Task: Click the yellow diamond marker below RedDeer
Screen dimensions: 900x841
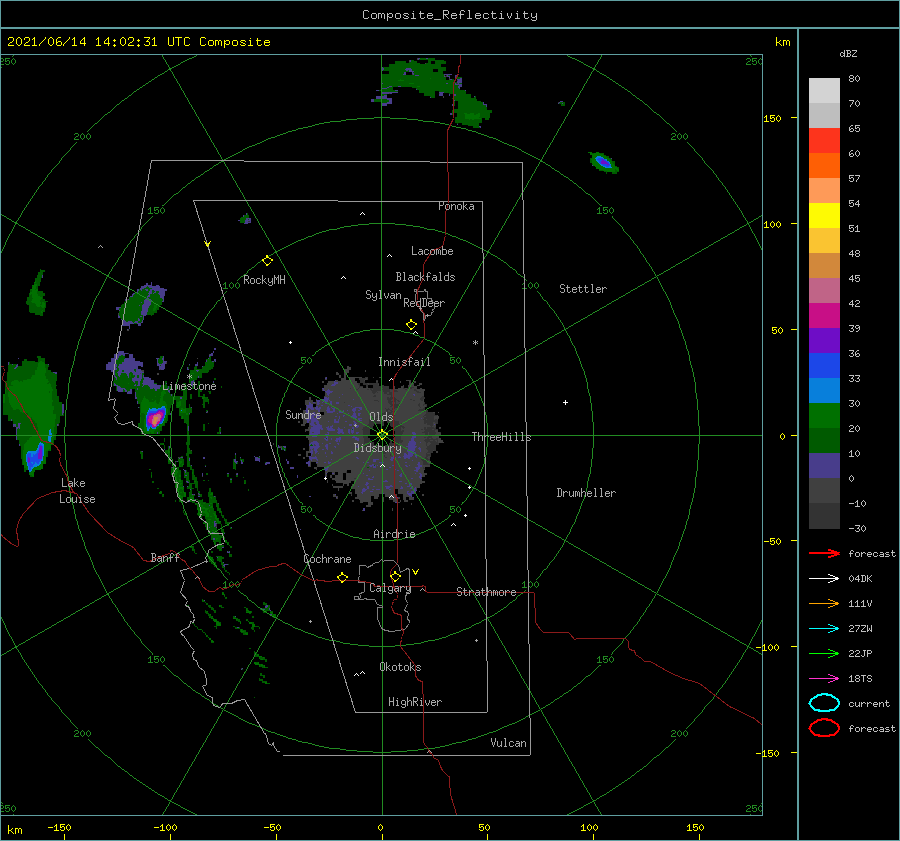Action: coord(411,325)
